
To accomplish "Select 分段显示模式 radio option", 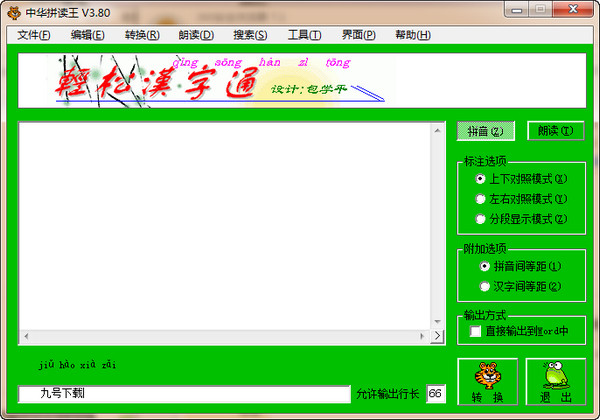I will [x=481, y=218].
